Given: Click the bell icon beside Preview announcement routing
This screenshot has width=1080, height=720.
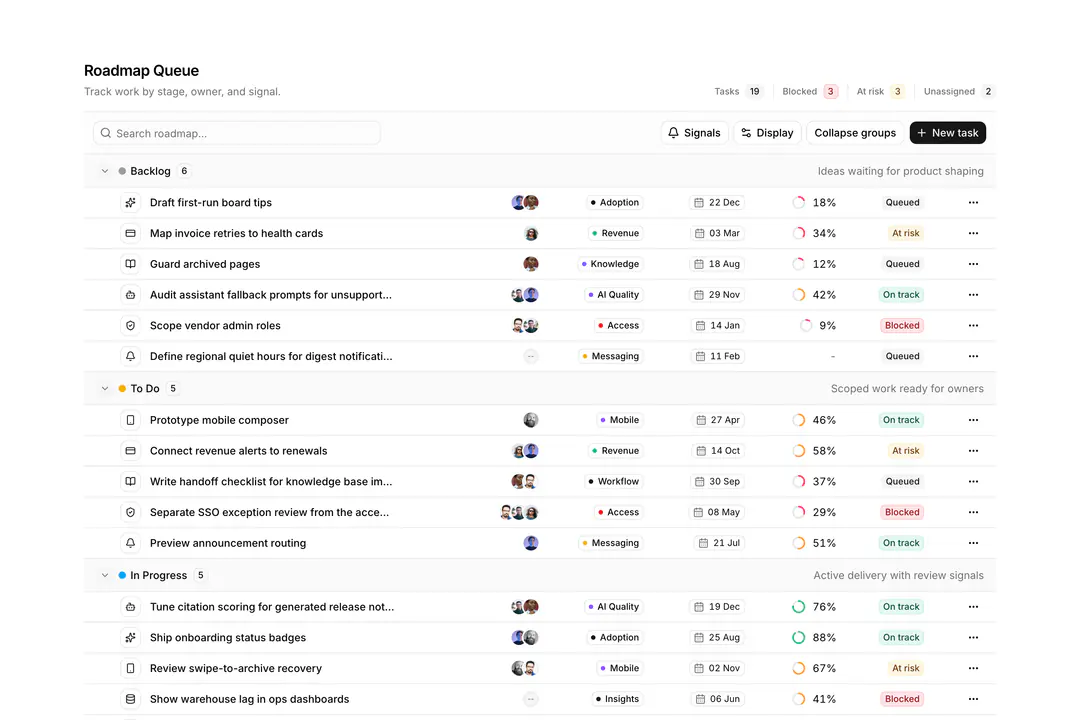Looking at the screenshot, I should point(130,543).
